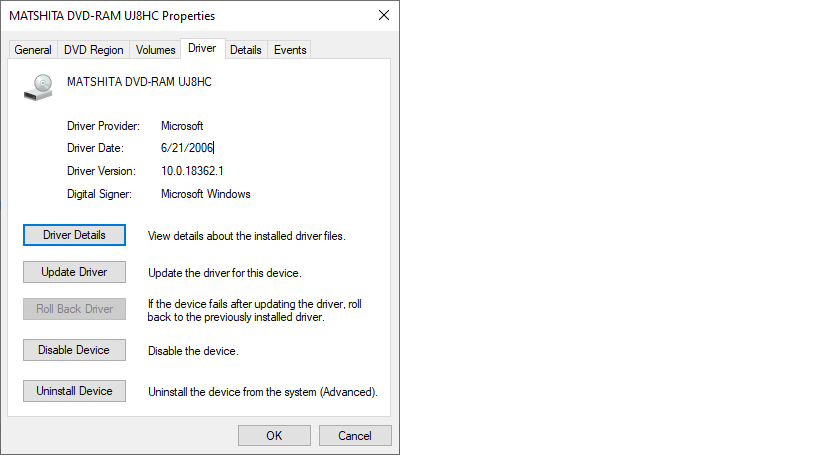The width and height of the screenshot is (819, 460).
Task: Click the Uninstall Device button
Action: 74,391
